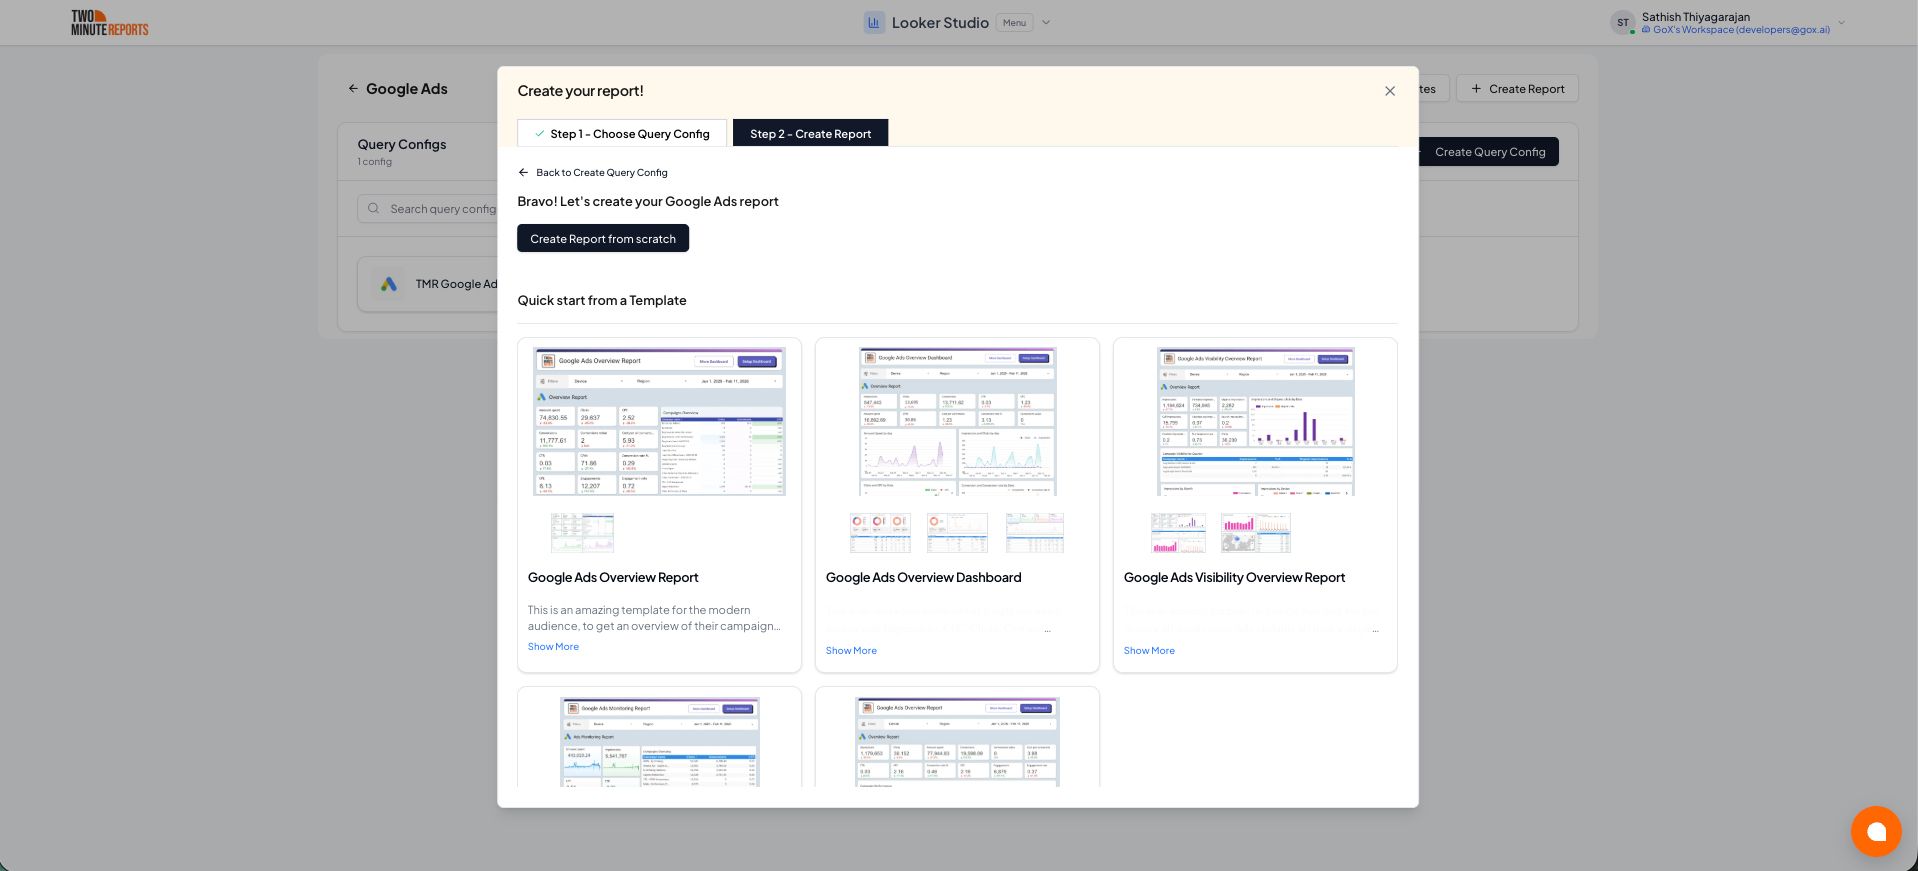
Task: Click the Query Configs heading in background
Action: 402,144
